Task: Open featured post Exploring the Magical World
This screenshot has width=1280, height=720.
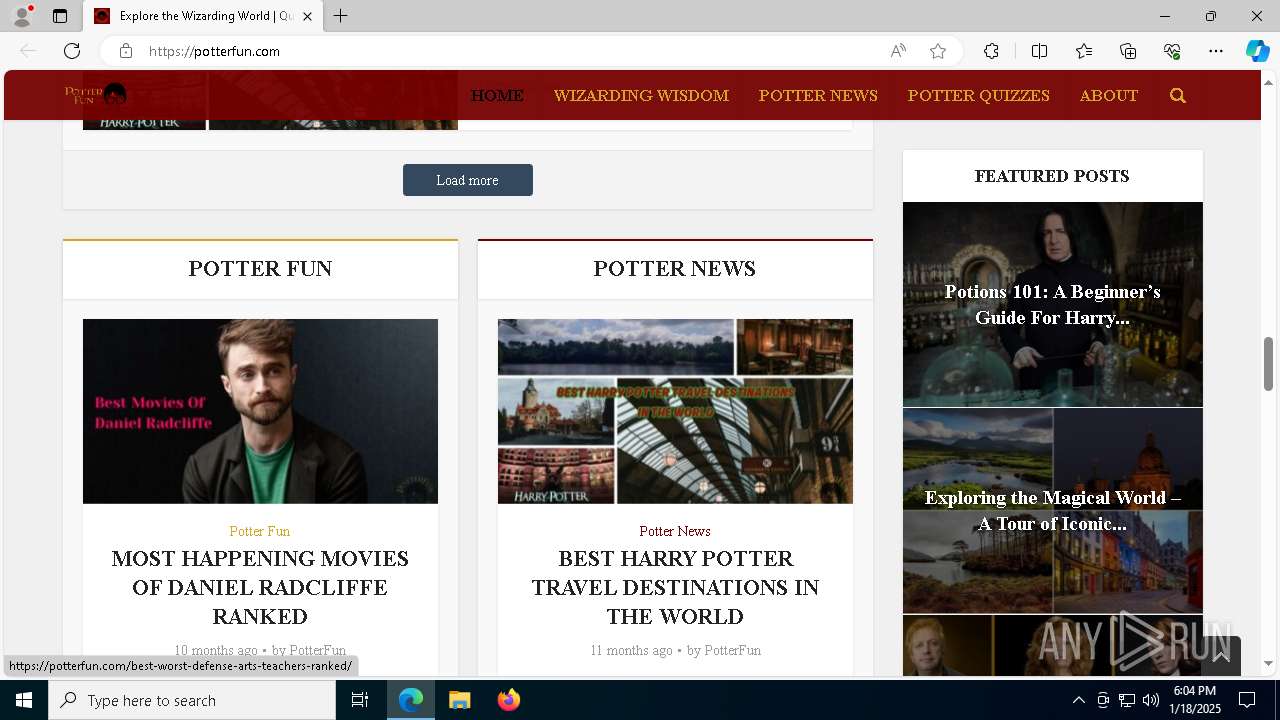Action: 1053,510
